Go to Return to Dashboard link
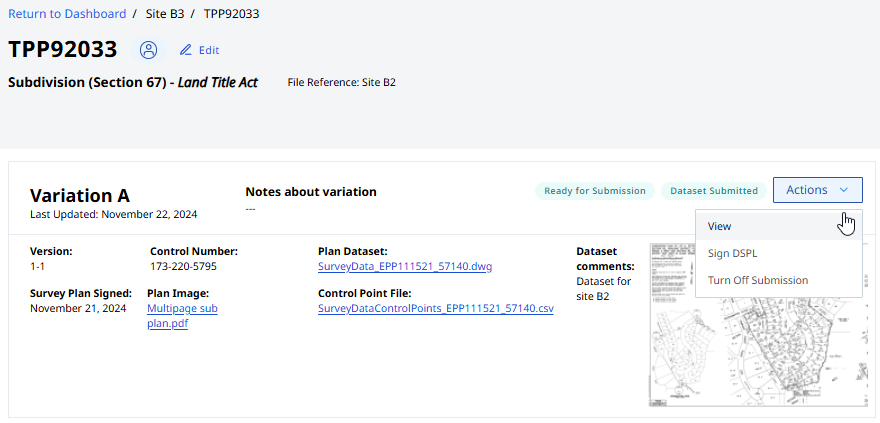Viewport: 880px width, 423px height. (x=67, y=14)
